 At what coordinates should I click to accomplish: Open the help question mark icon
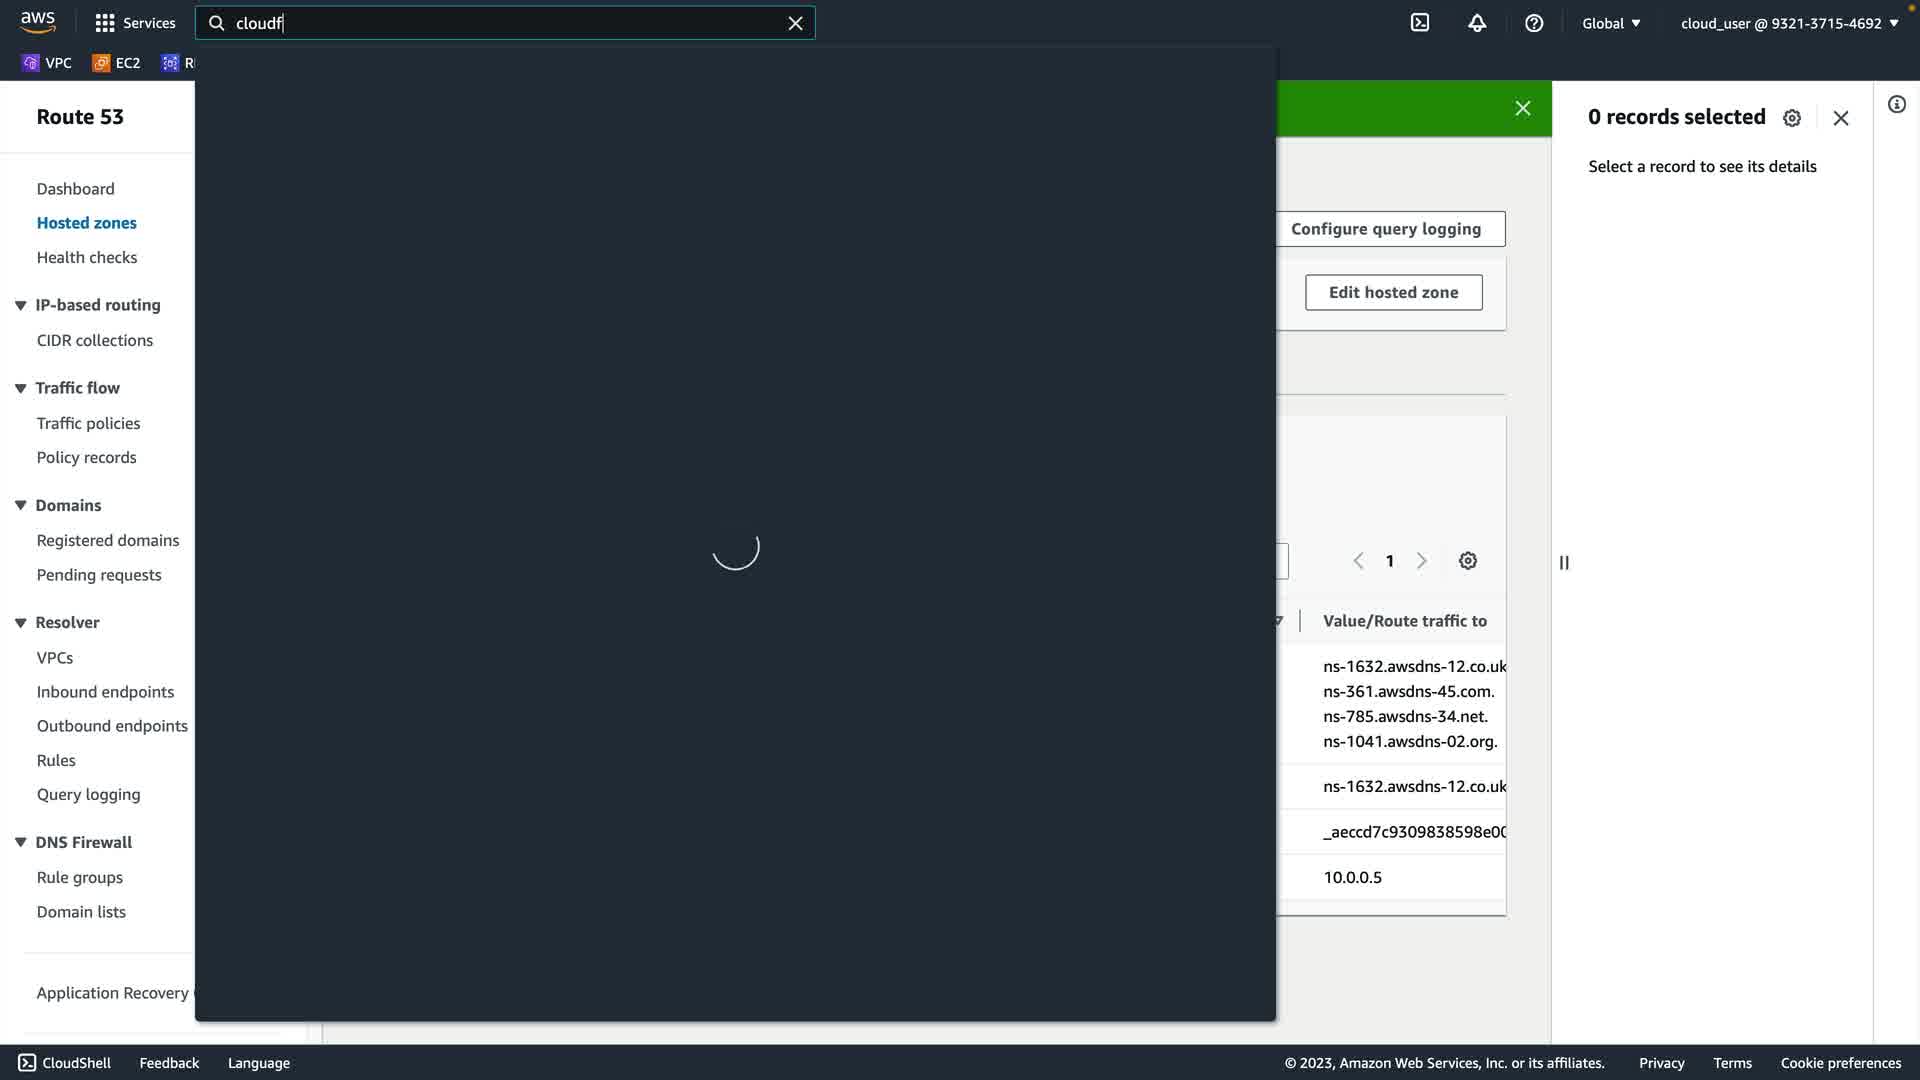click(1534, 23)
